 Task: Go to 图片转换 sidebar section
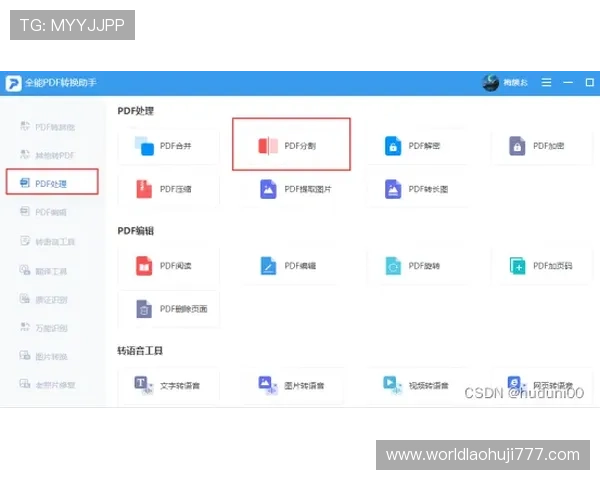pos(52,356)
